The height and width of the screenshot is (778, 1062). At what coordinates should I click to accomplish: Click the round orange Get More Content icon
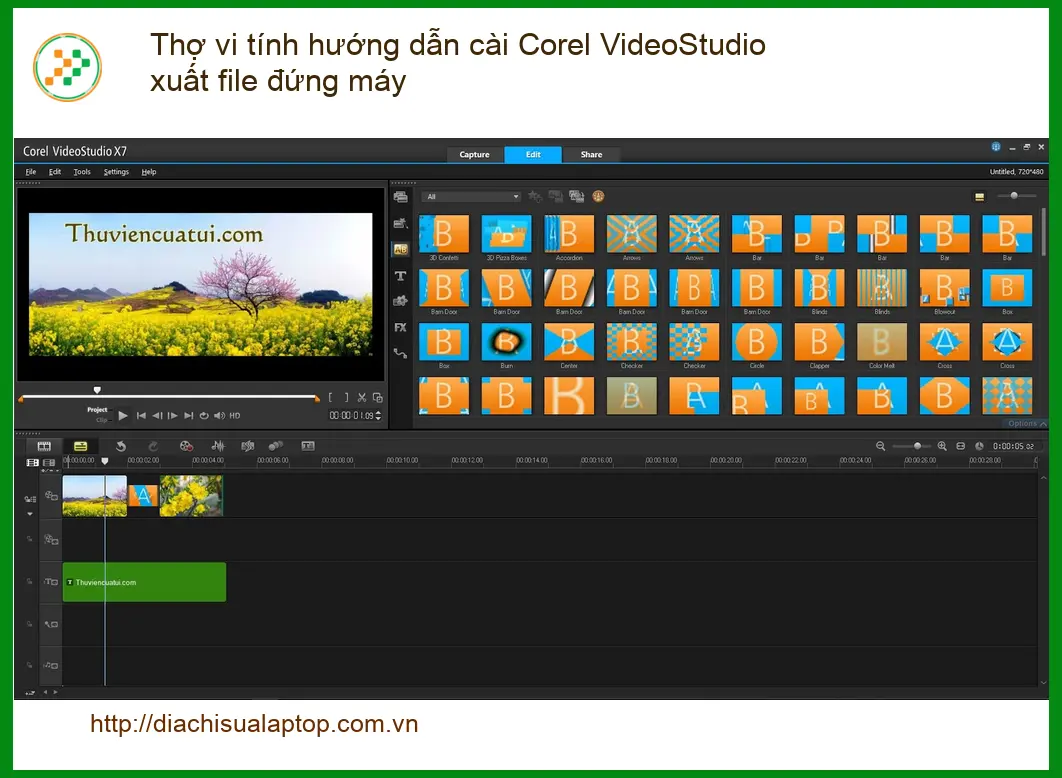click(598, 196)
